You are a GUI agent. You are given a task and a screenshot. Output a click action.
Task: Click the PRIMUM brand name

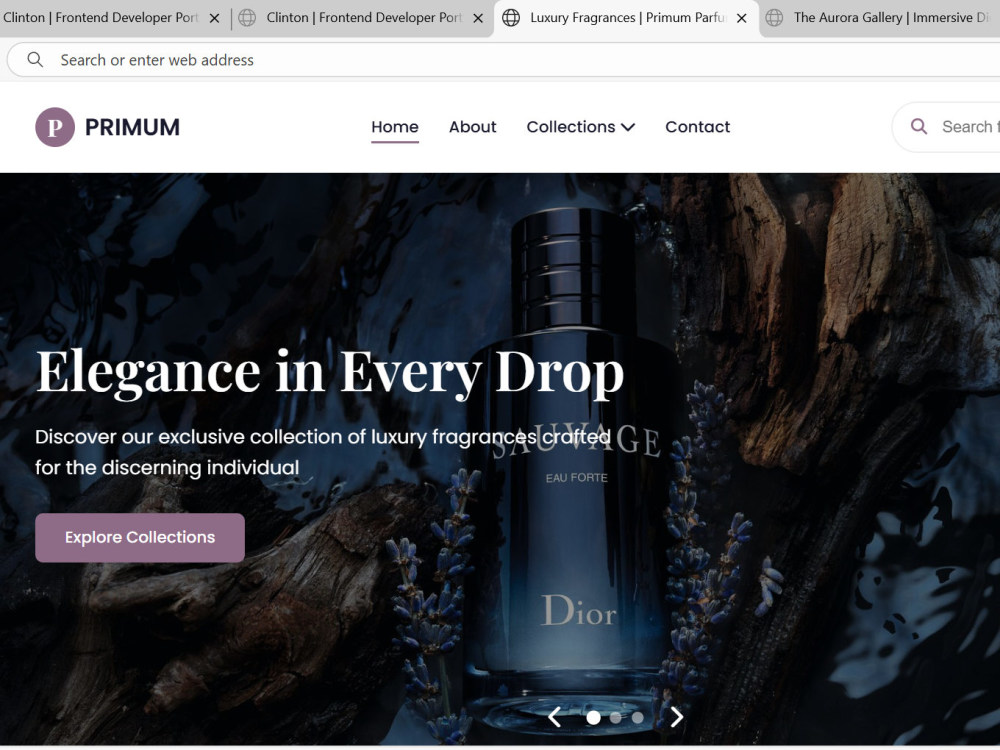[132, 127]
